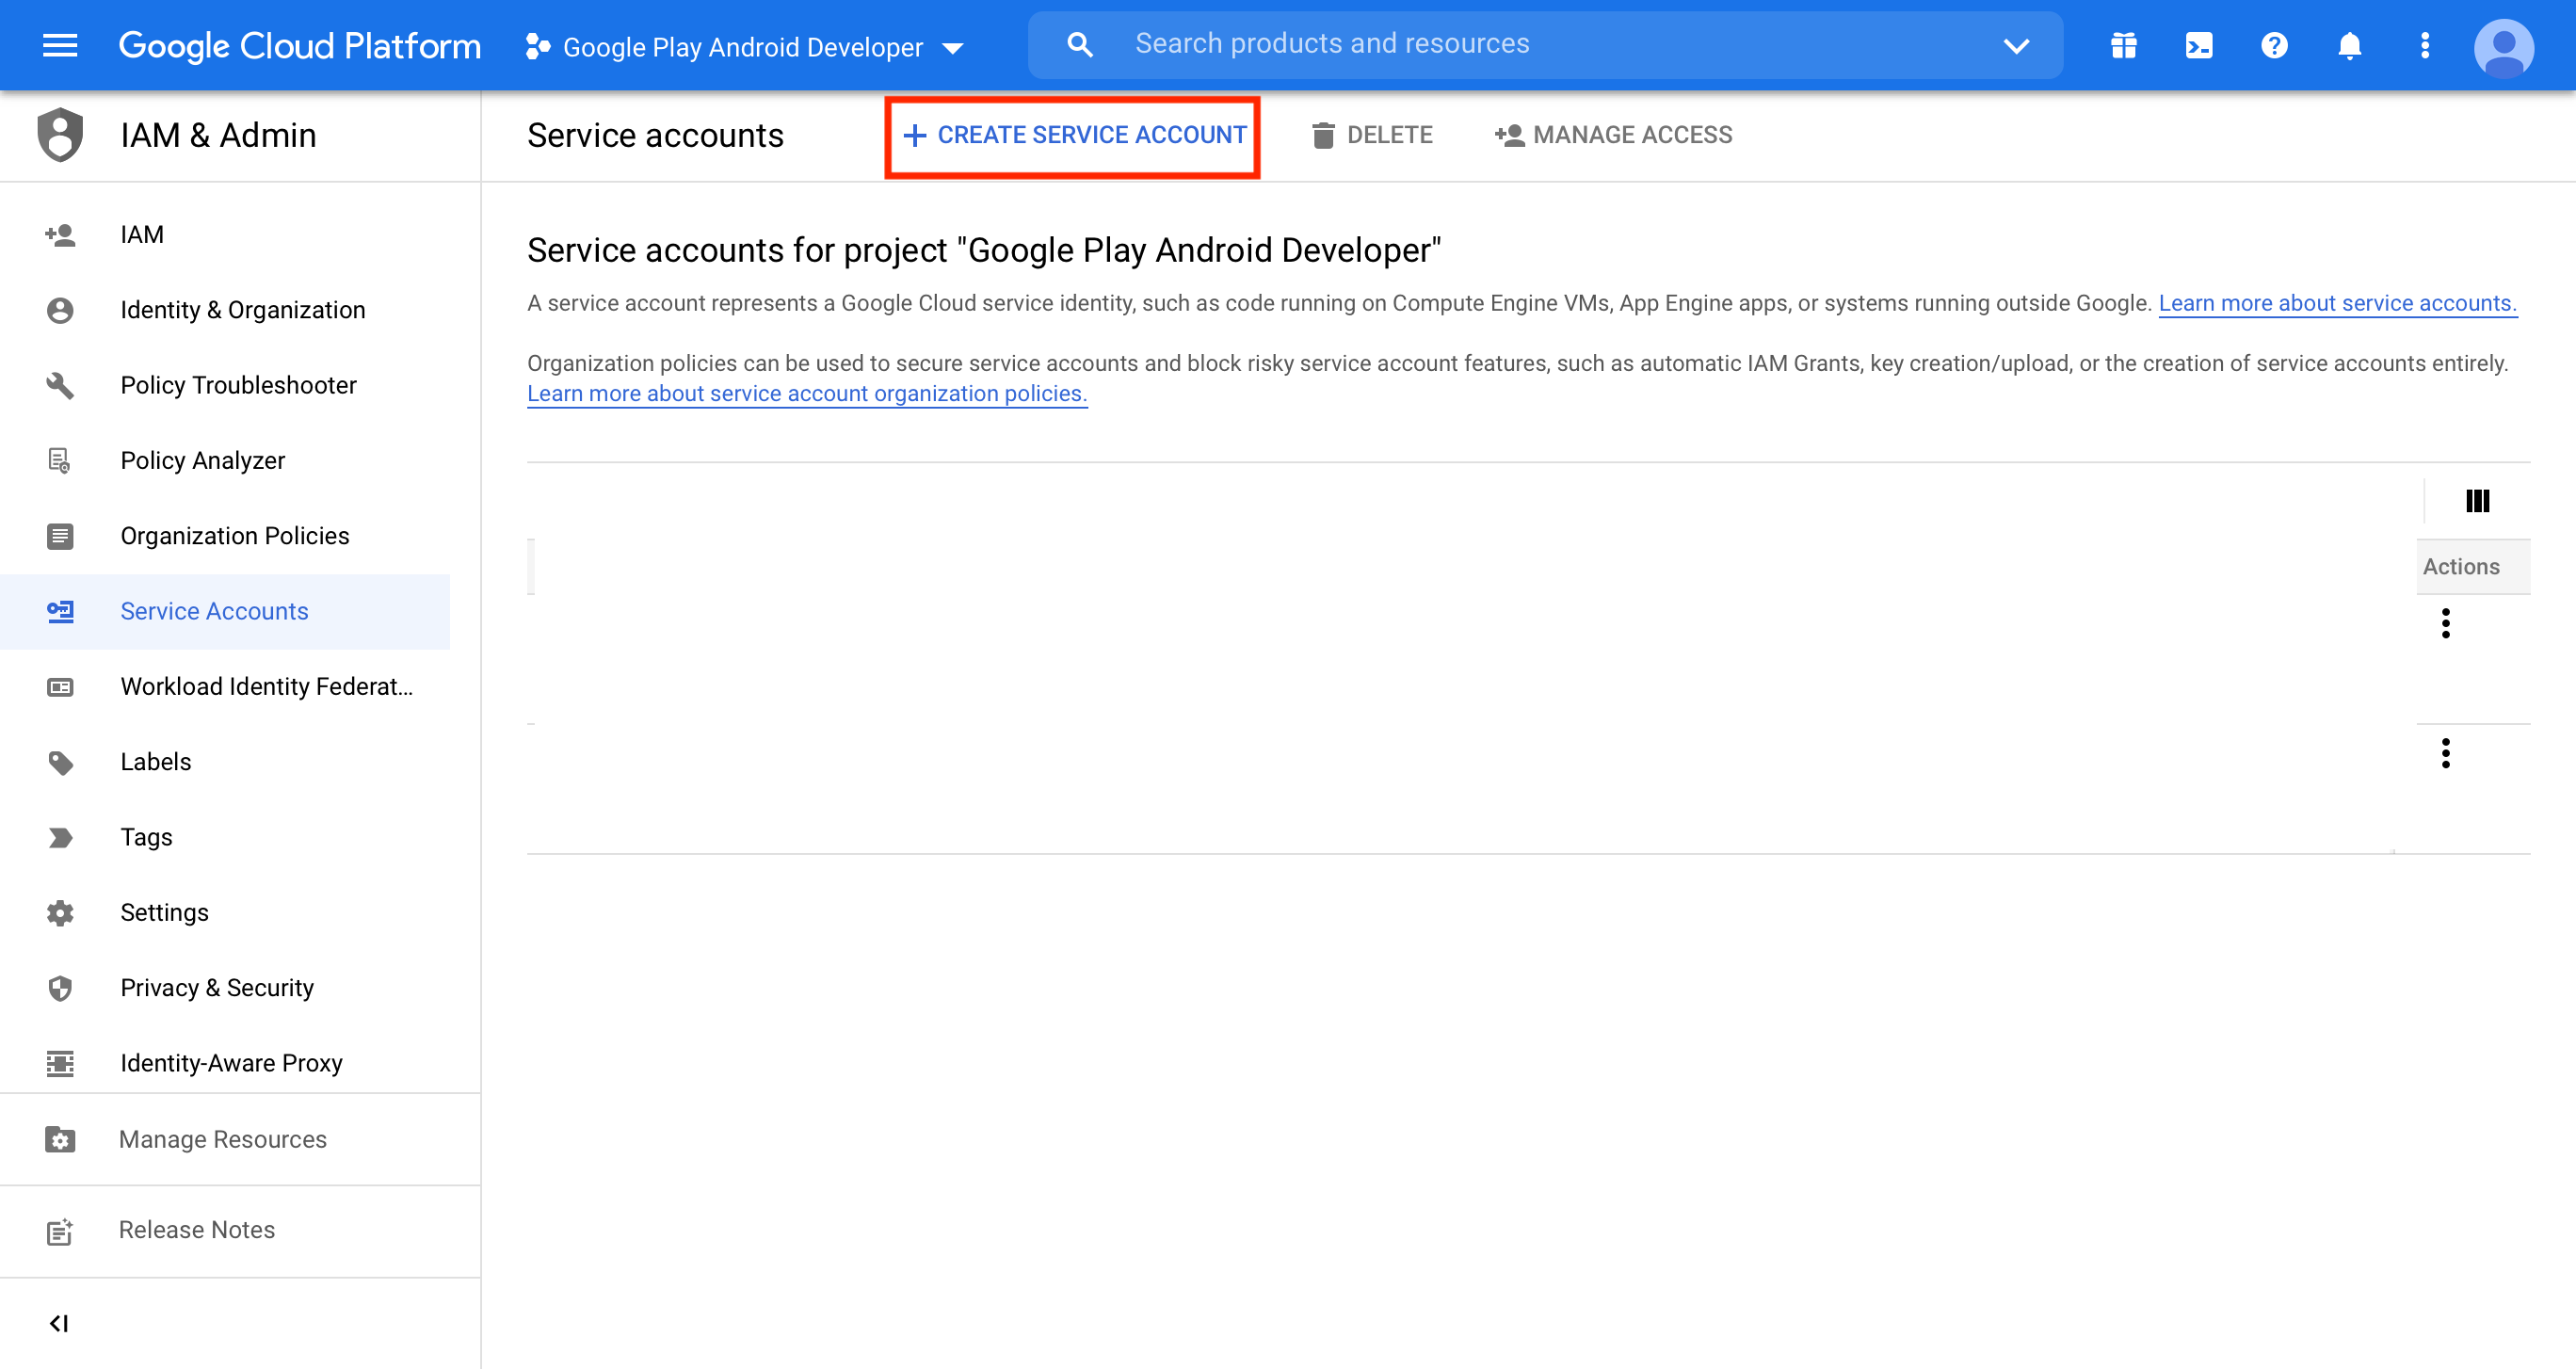Open the user account avatar
The height and width of the screenshot is (1369, 2576).
[x=2503, y=47]
